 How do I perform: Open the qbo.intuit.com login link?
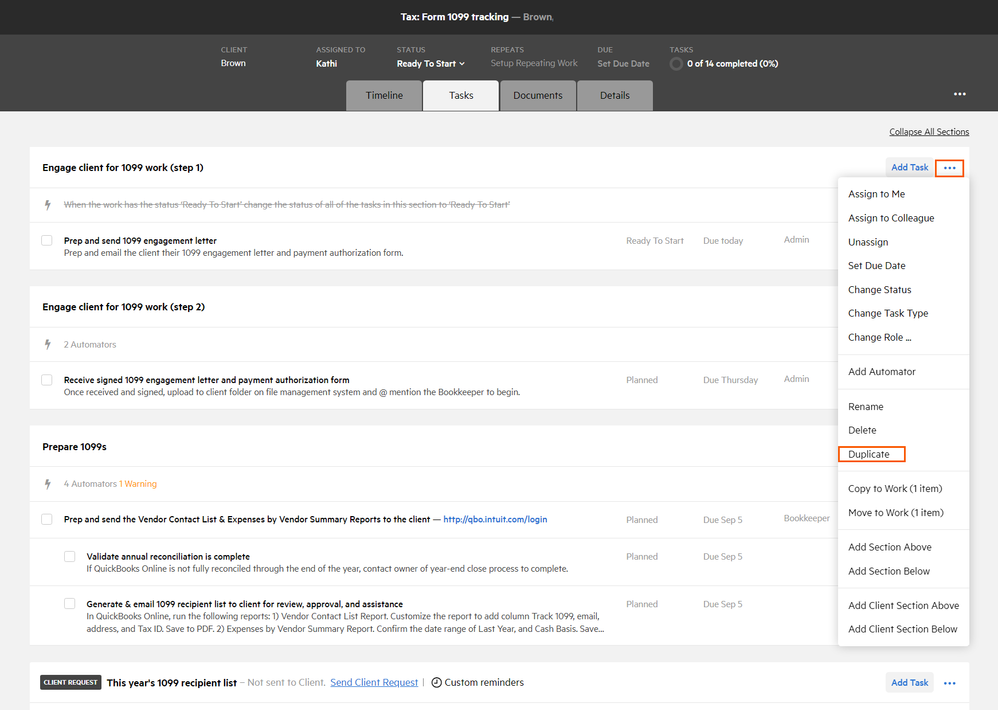pyautogui.click(x=495, y=520)
